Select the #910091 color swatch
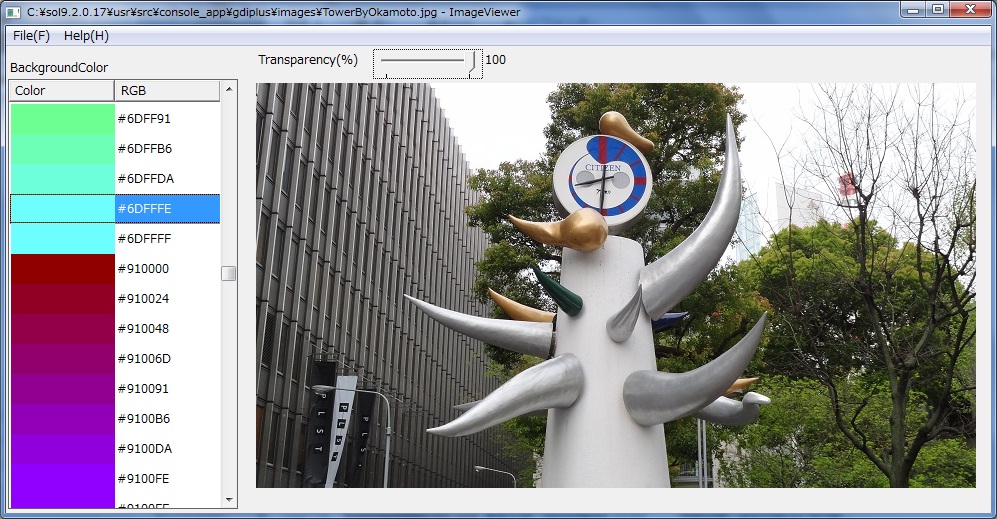 pyautogui.click(x=62, y=388)
